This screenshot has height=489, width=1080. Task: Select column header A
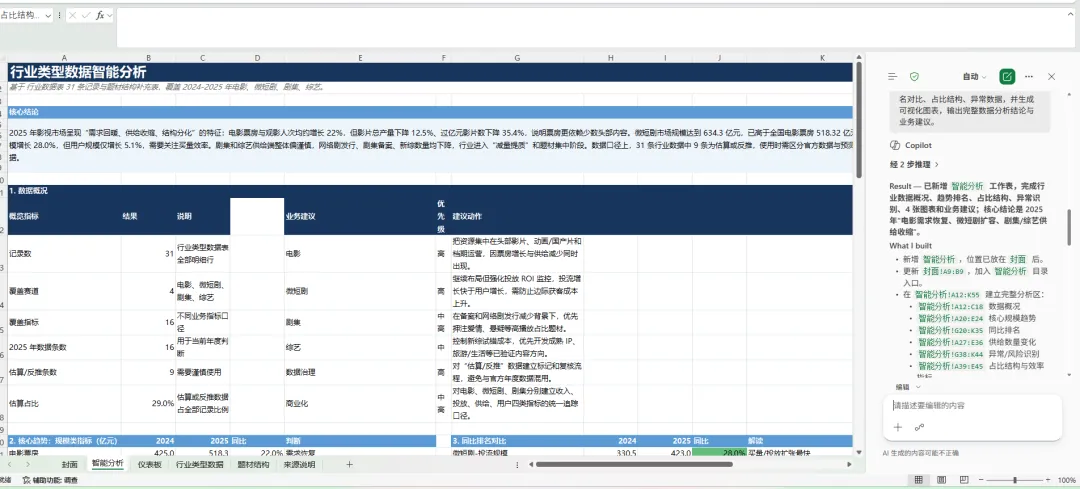(x=64, y=58)
